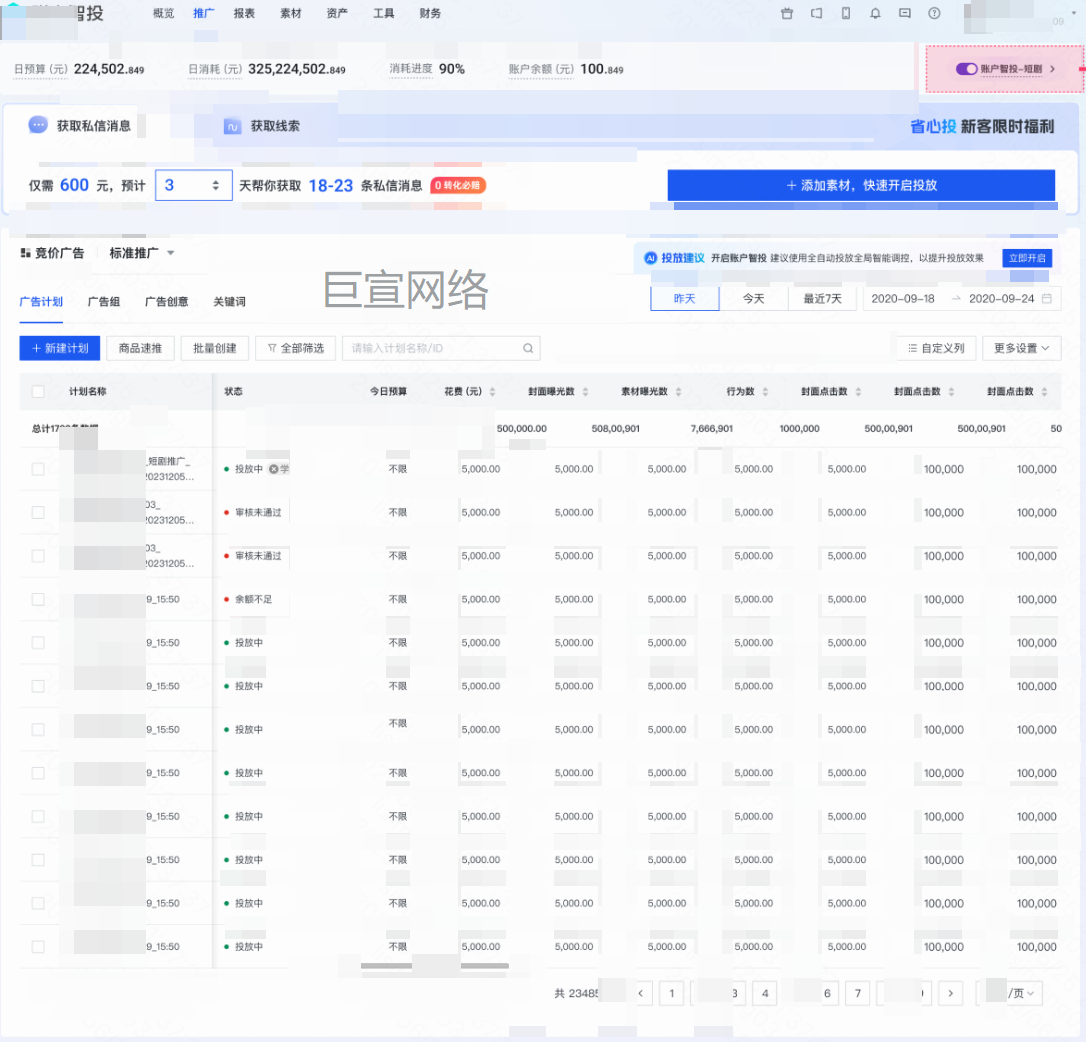Open the calendar icon in date range picker
Screen dimensions: 1086x1042
[1047, 299]
